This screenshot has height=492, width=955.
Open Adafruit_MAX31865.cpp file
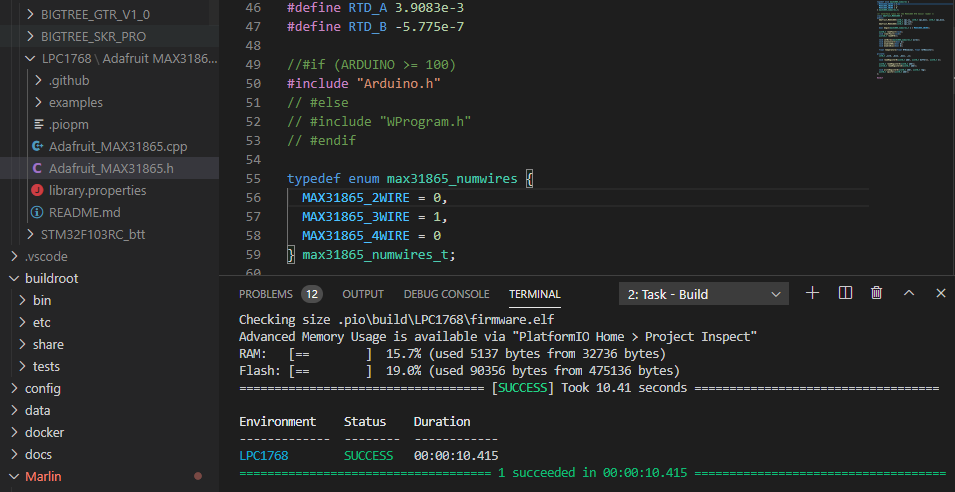pyautogui.click(x=117, y=146)
